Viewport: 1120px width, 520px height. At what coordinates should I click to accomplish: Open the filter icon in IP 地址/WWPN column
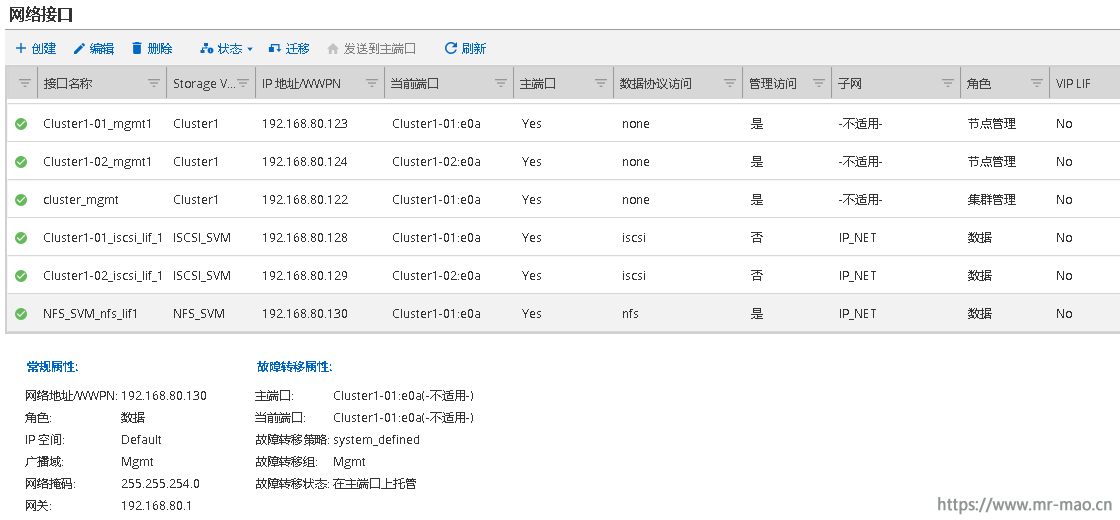click(x=372, y=83)
